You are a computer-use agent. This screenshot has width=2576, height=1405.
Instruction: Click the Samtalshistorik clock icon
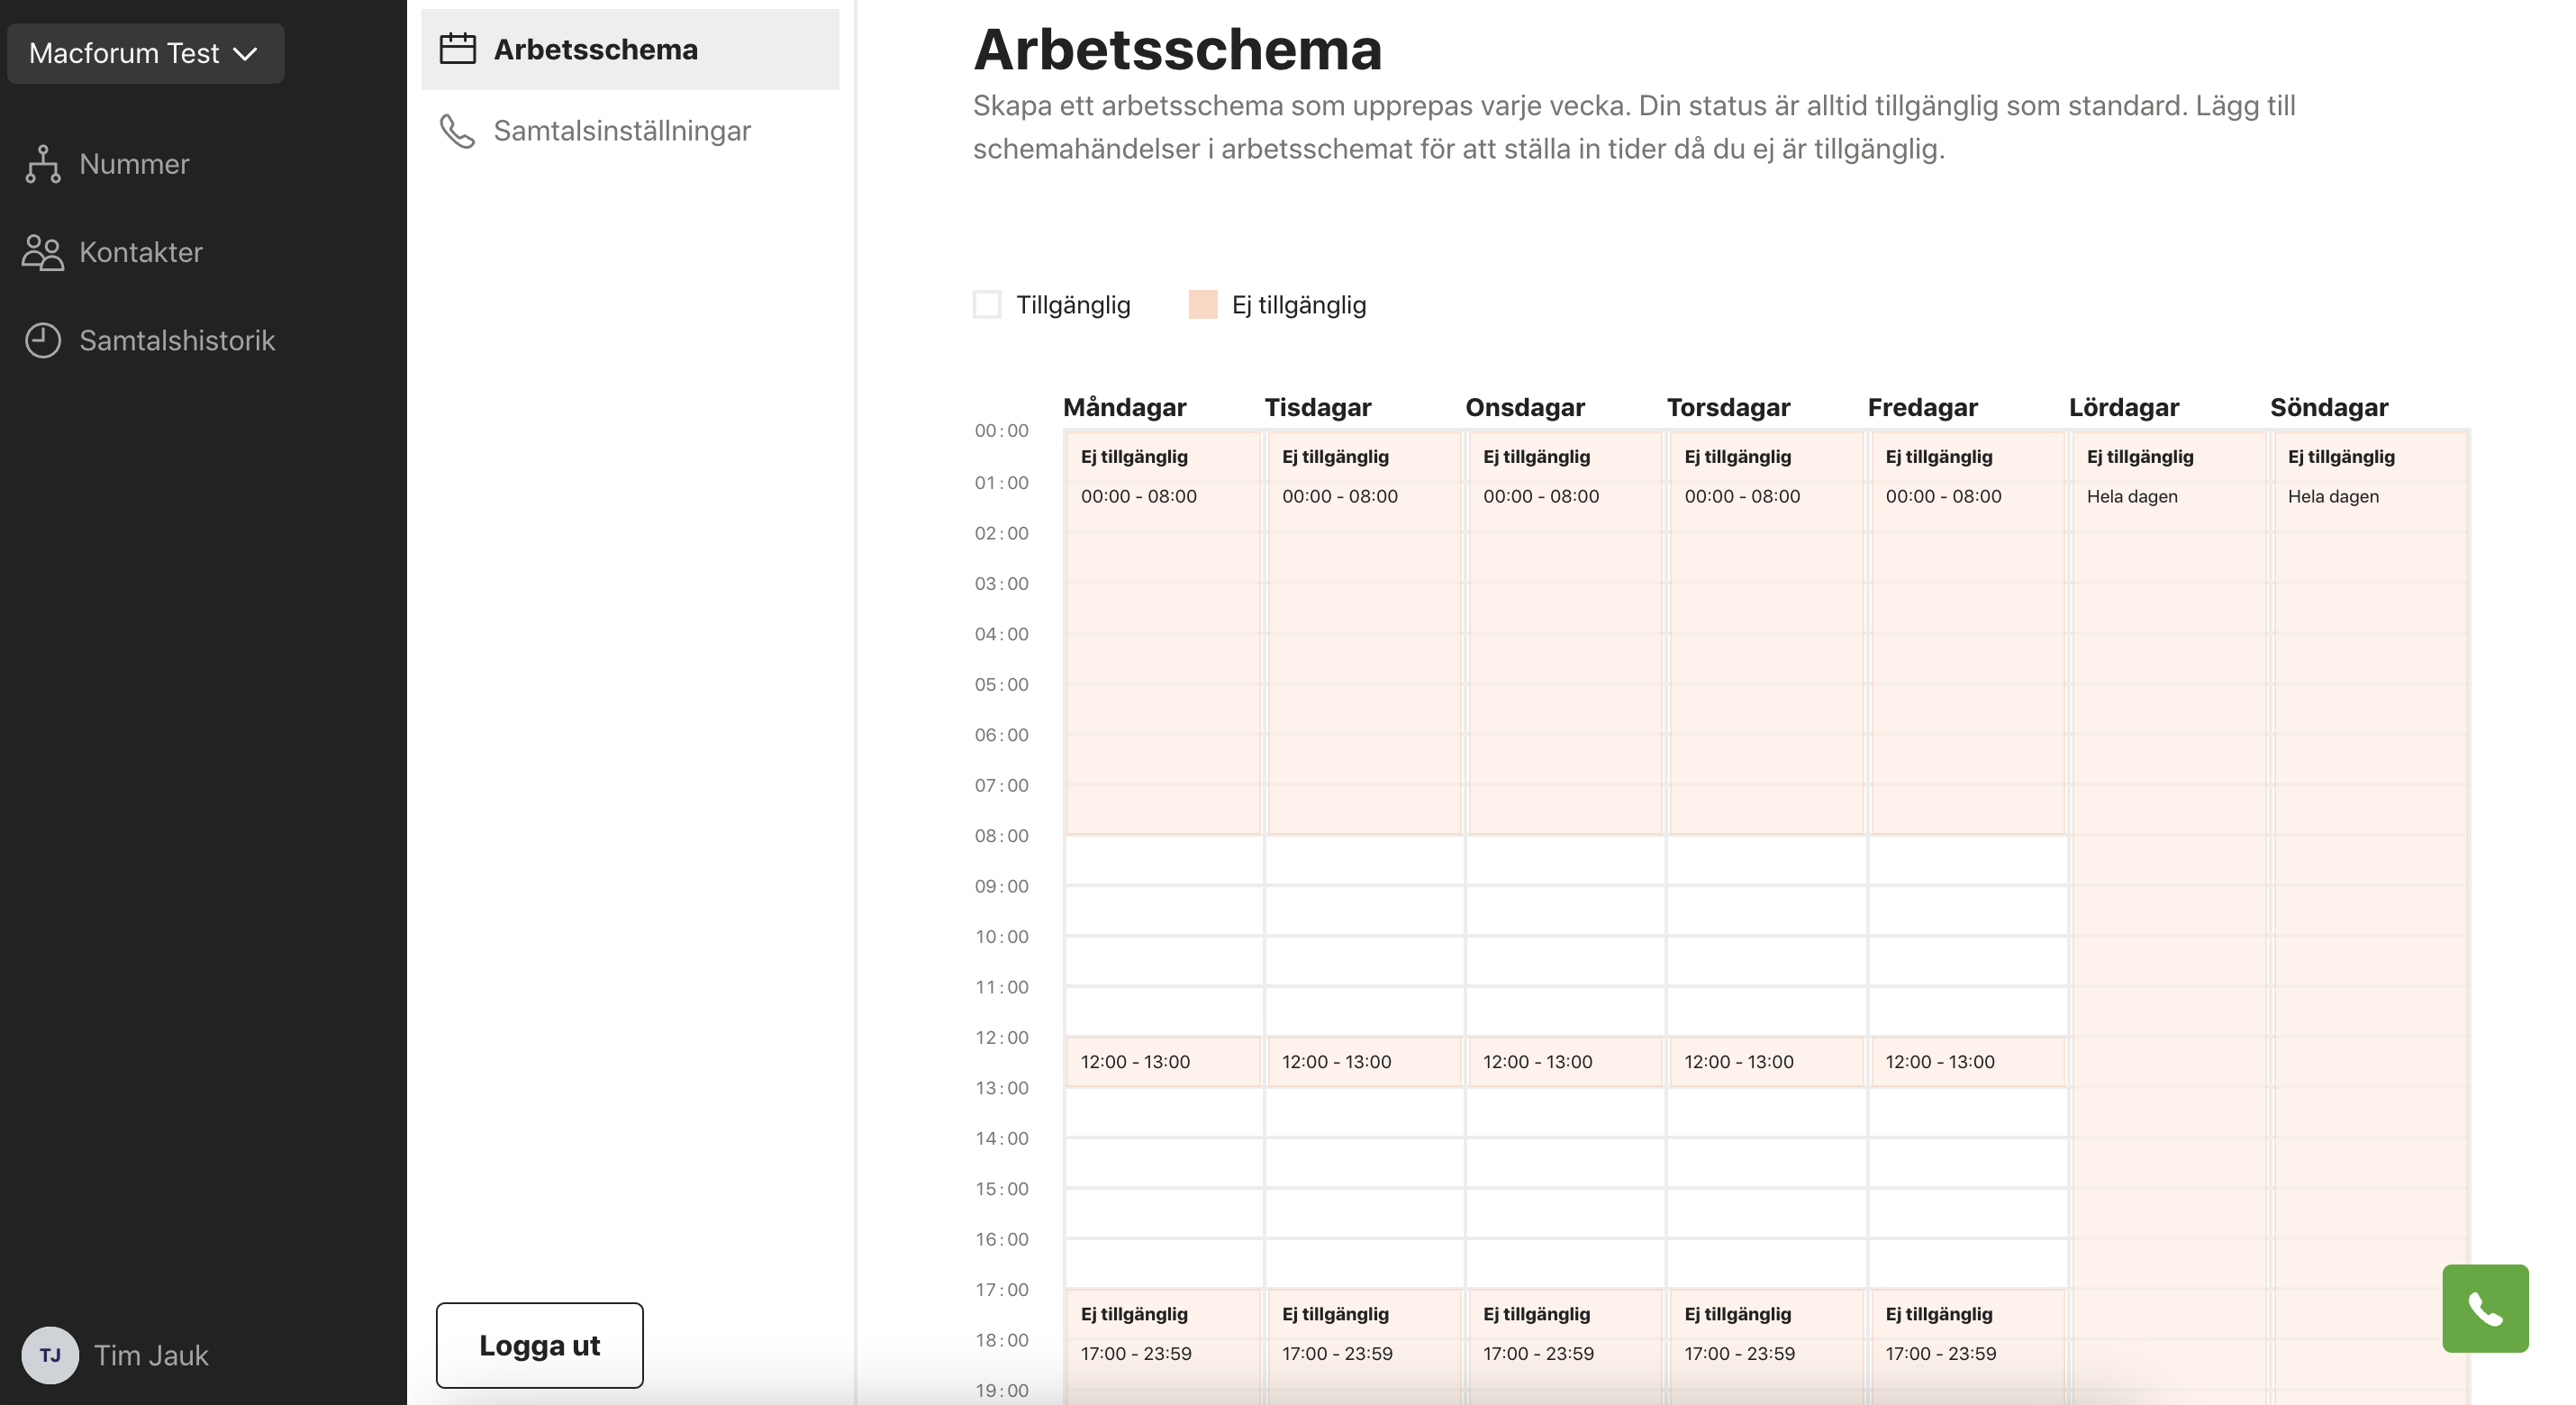tap(43, 340)
